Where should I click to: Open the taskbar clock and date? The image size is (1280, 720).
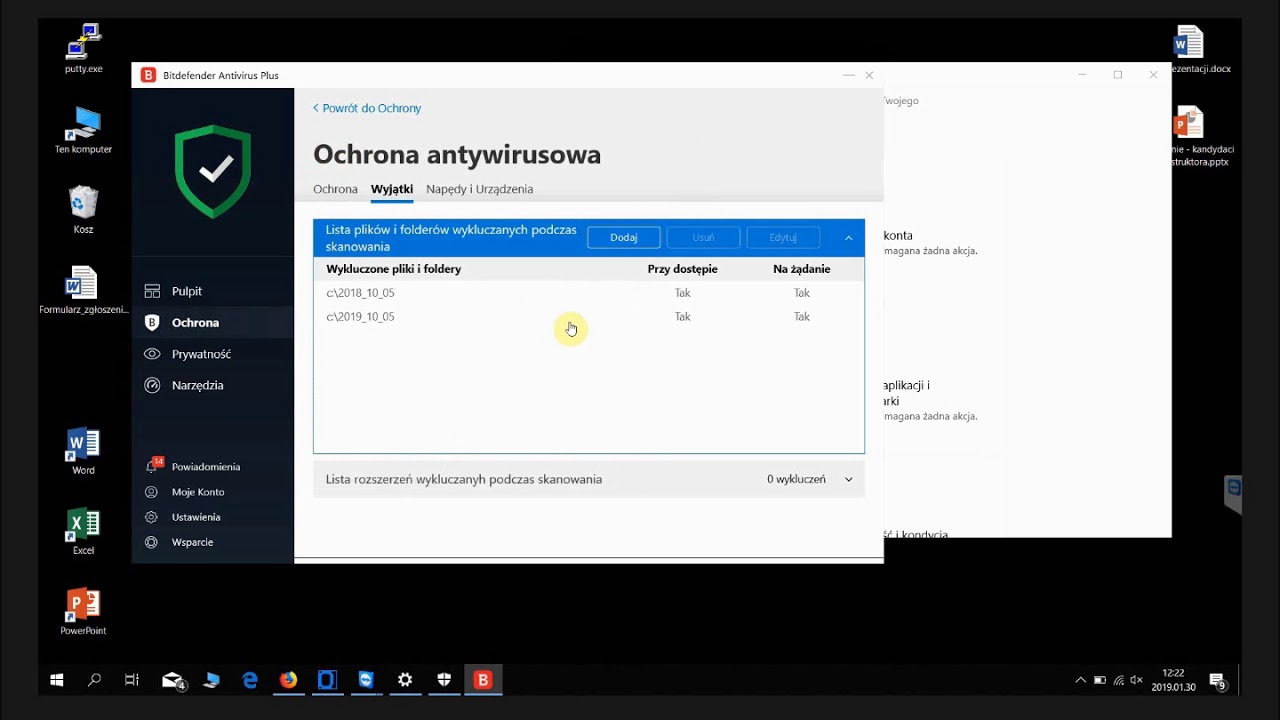[1173, 680]
